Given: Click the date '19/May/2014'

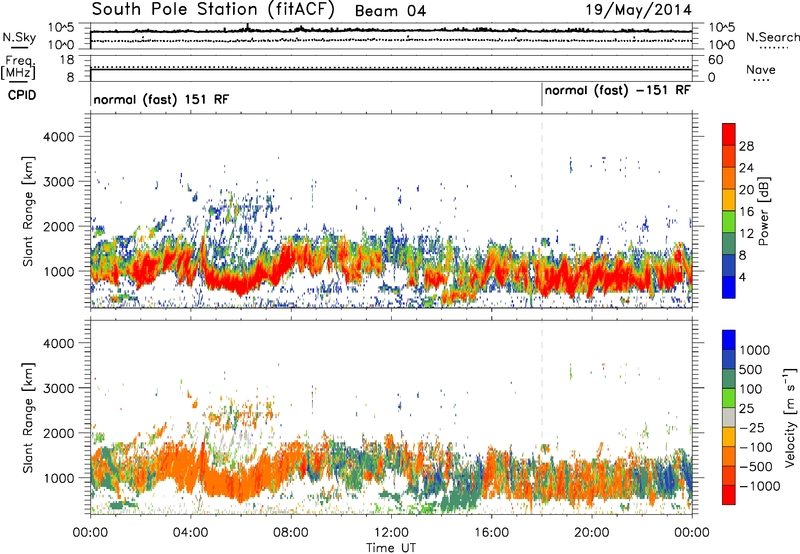Looking at the screenshot, I should tap(638, 10).
